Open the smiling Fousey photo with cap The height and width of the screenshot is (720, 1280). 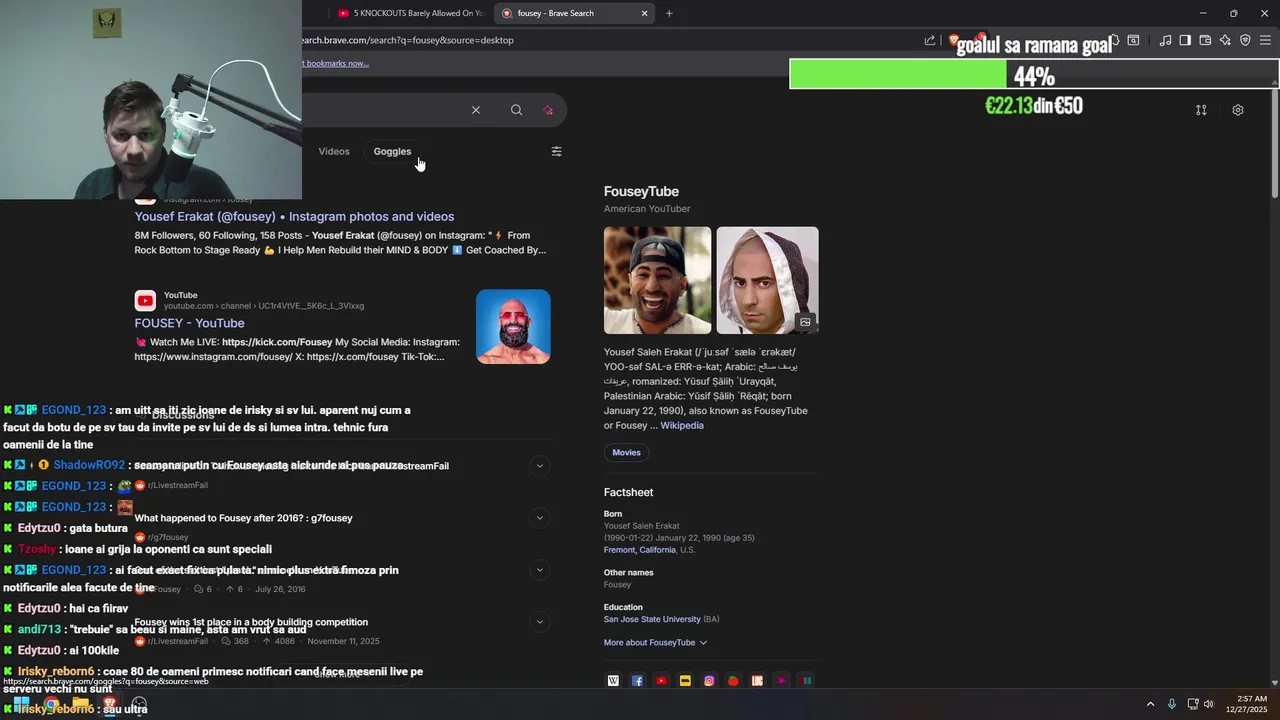point(658,281)
